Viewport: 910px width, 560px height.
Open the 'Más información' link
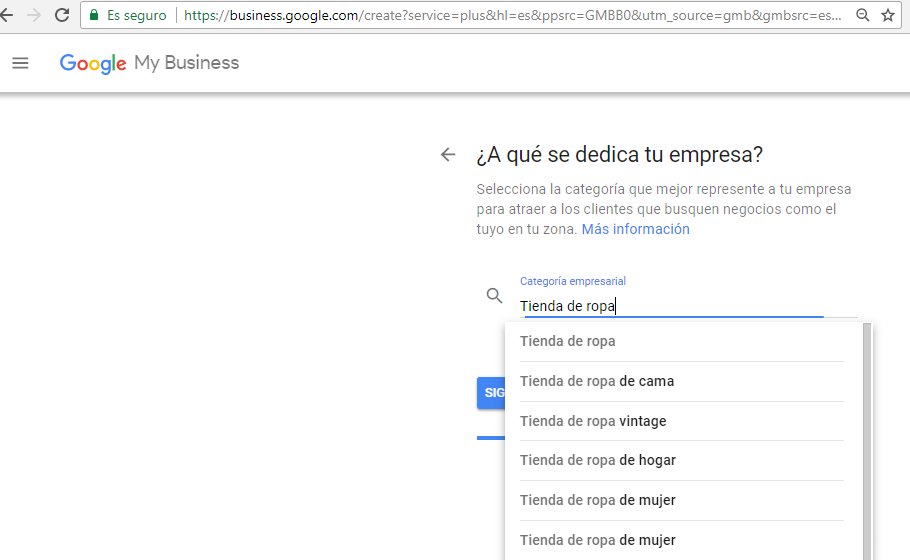(635, 229)
